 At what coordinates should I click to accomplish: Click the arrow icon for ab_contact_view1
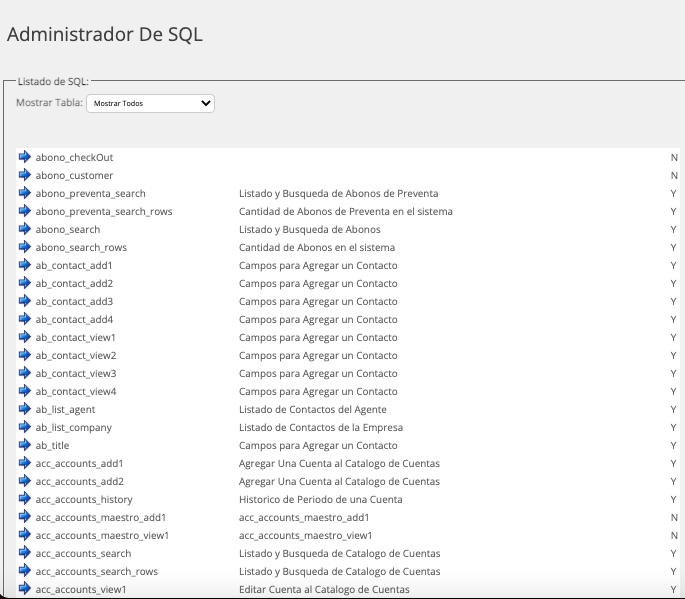click(x=25, y=337)
